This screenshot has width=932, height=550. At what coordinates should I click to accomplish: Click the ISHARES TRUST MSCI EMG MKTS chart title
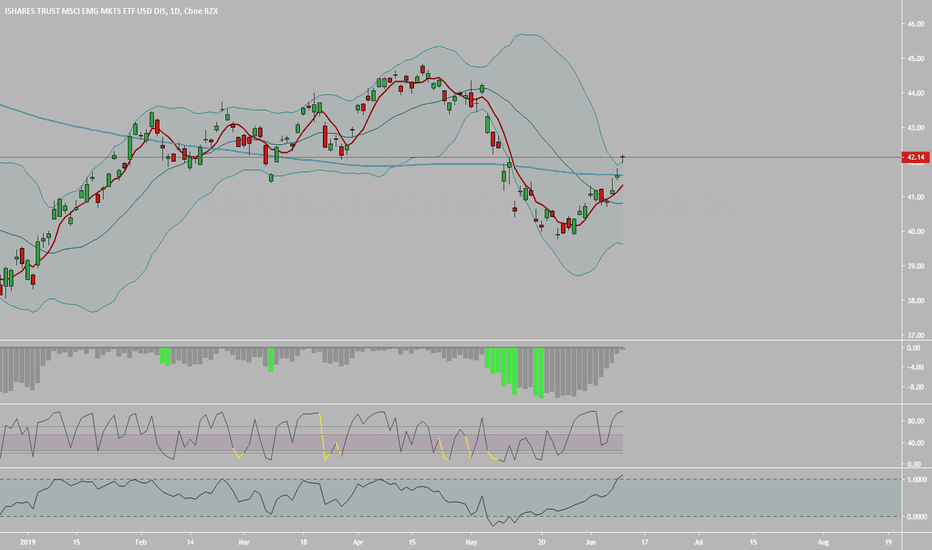click(x=110, y=11)
